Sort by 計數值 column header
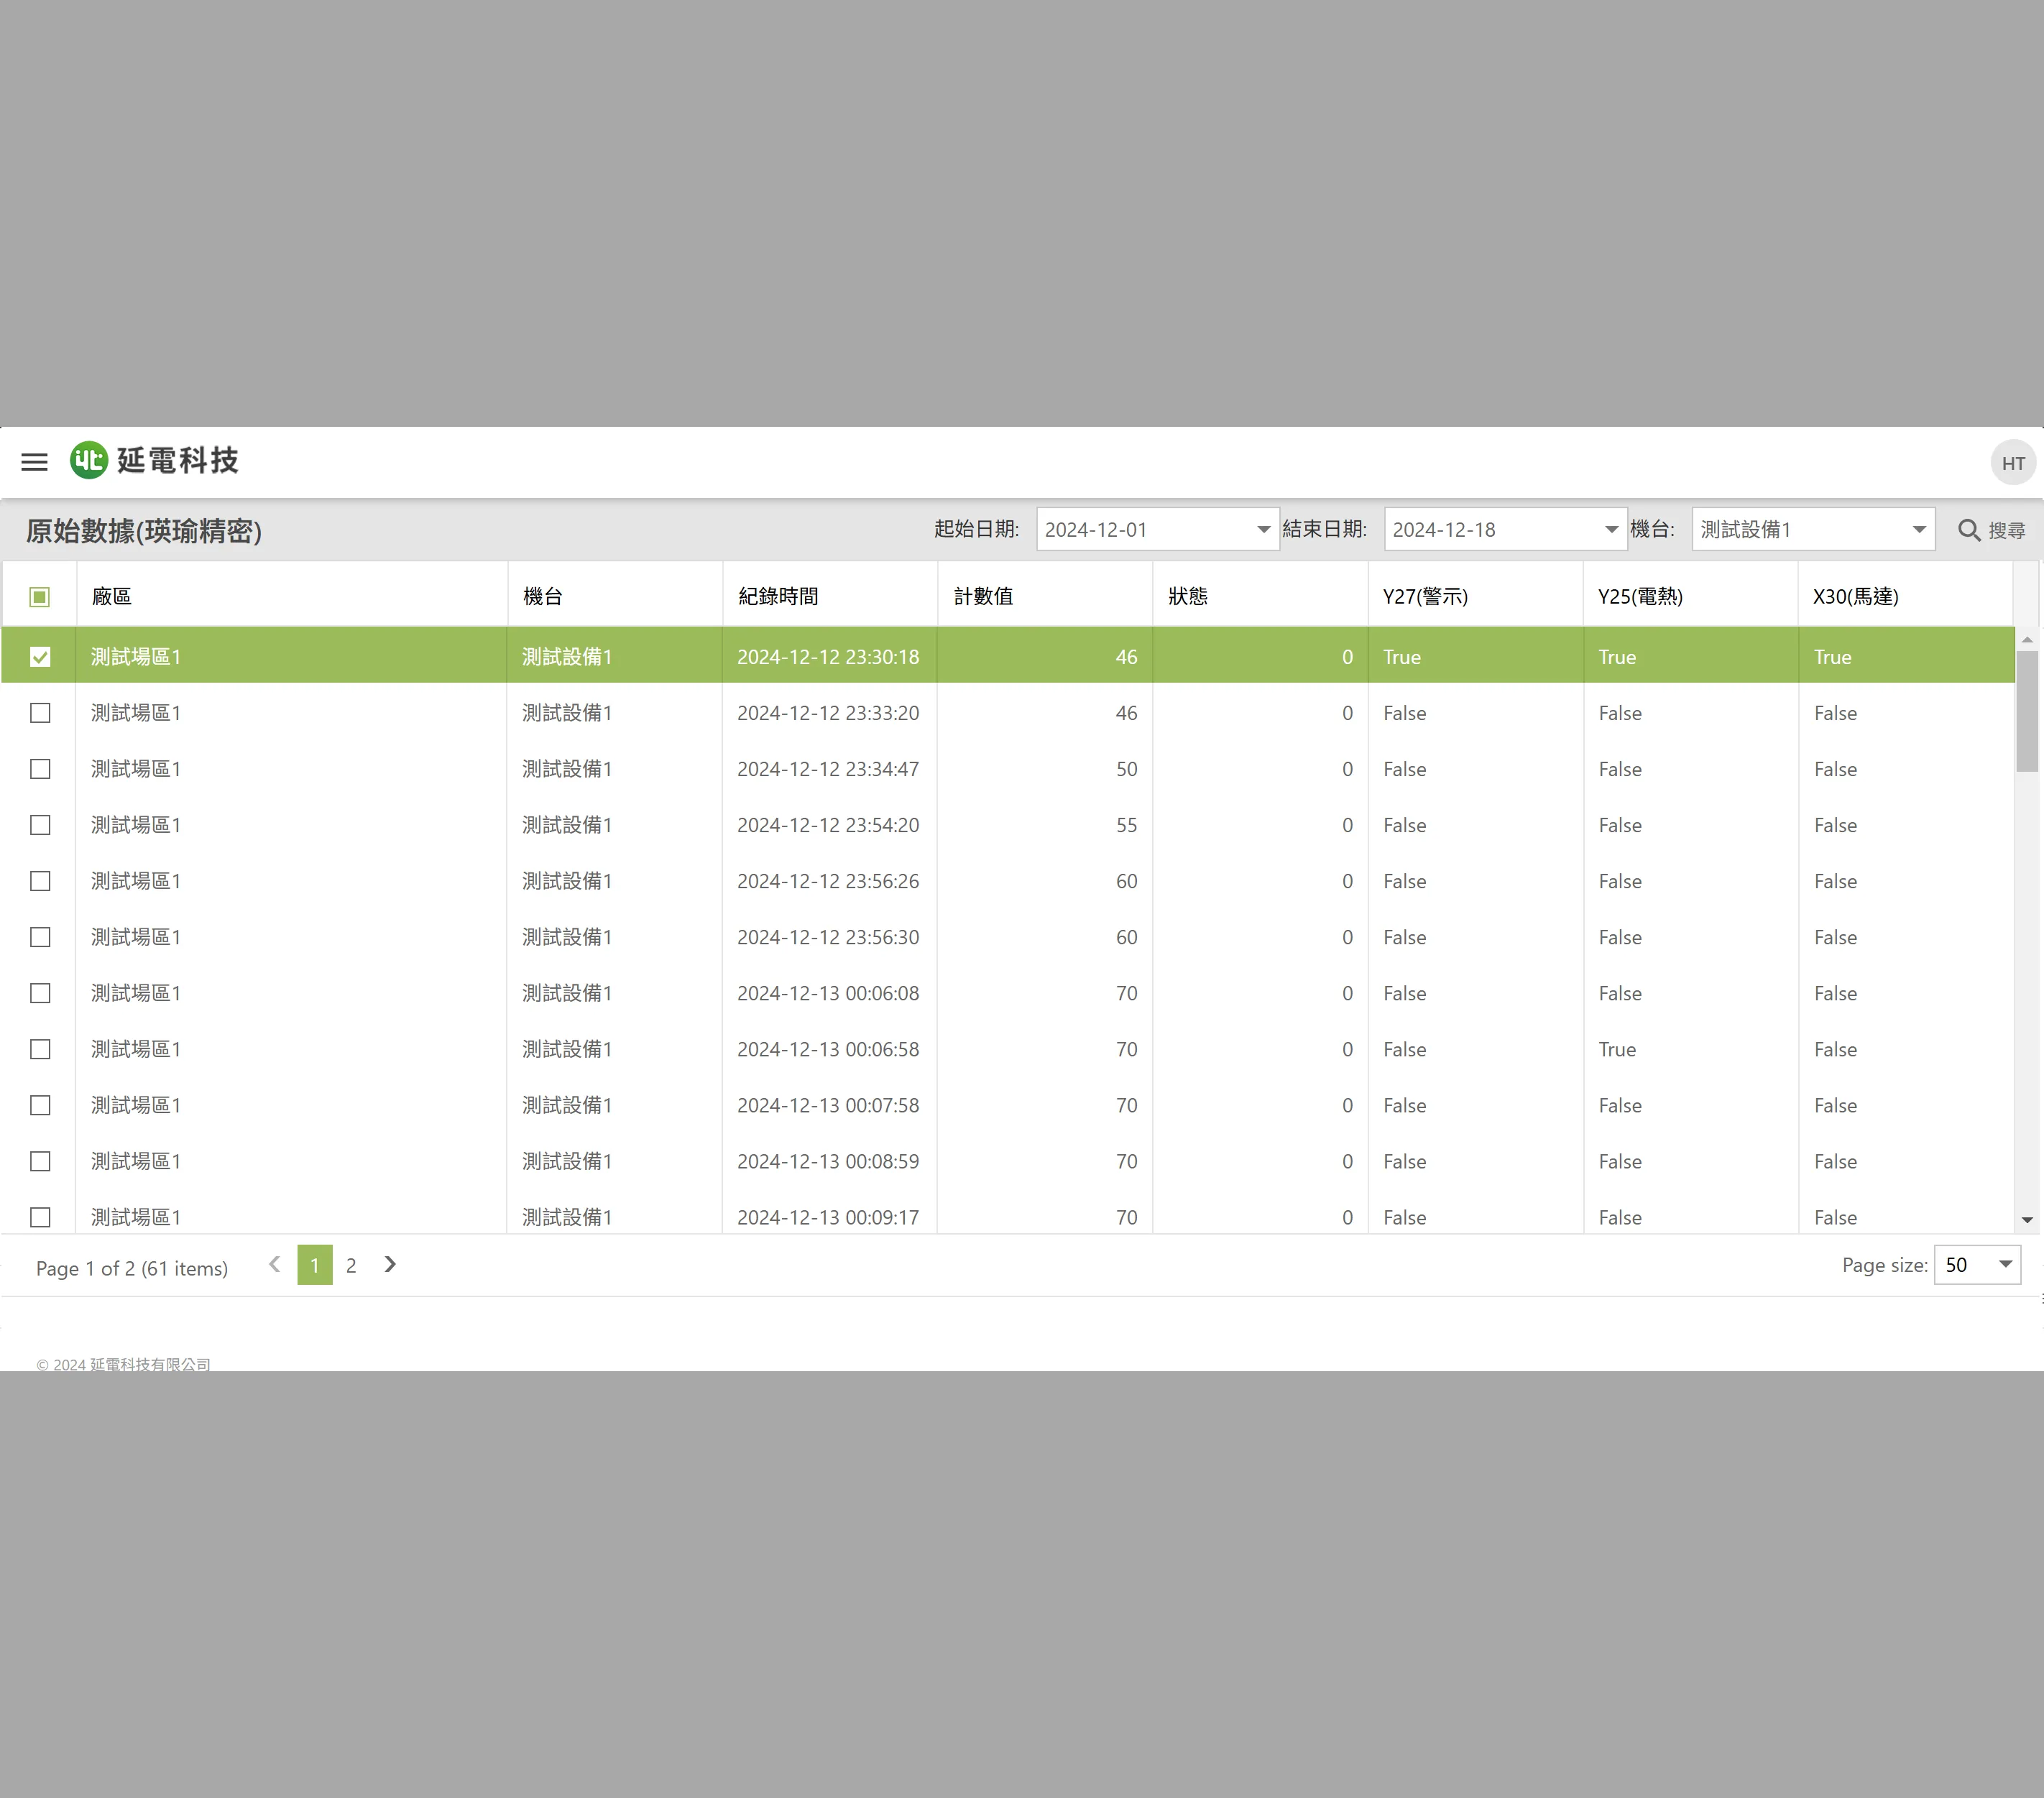The width and height of the screenshot is (2044, 1798). pyautogui.click(x=1045, y=596)
